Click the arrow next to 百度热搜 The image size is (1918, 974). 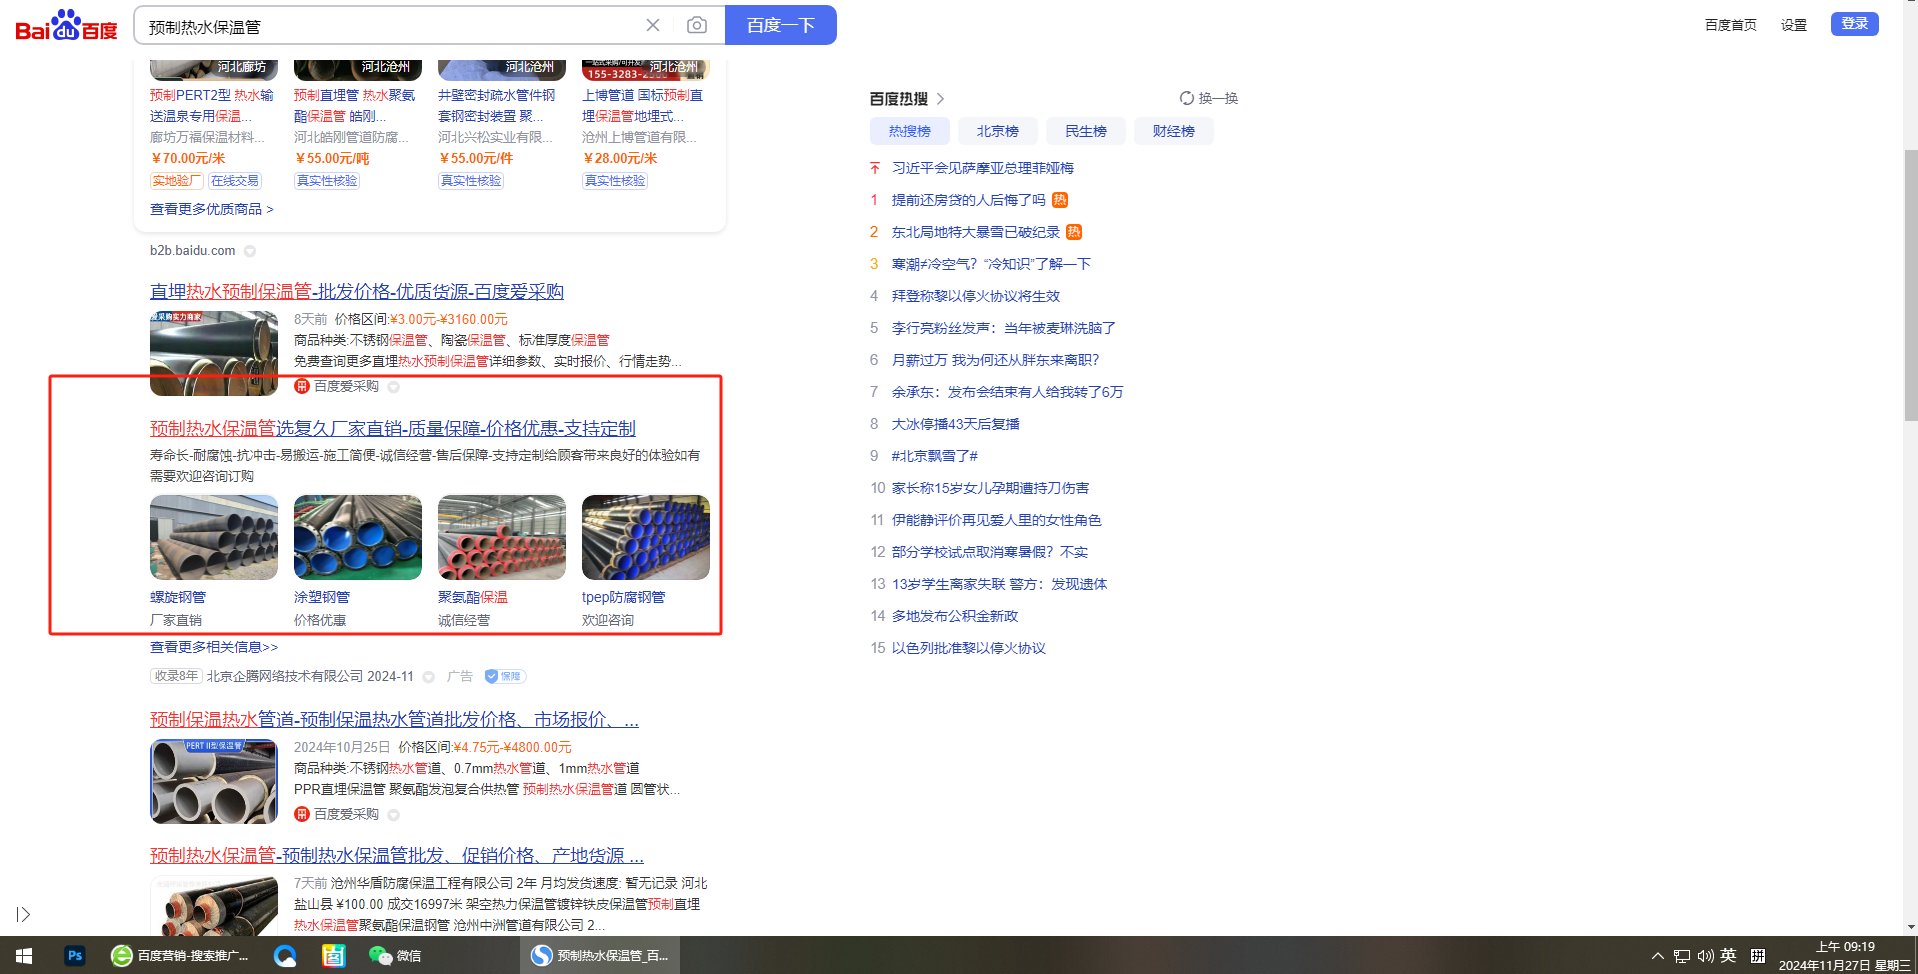(x=941, y=99)
